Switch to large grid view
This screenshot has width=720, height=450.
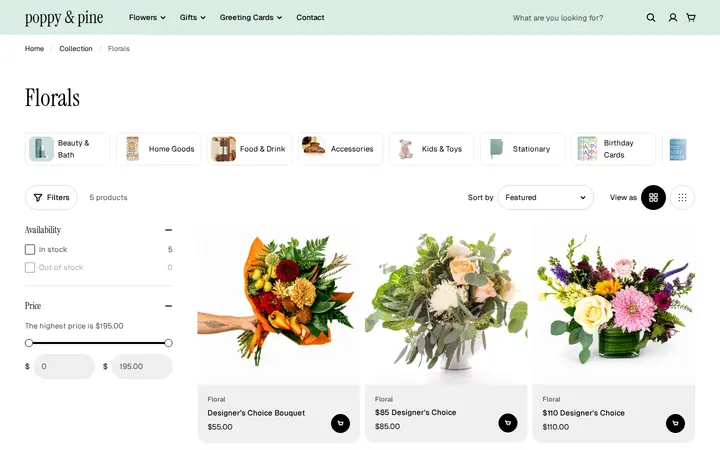point(653,197)
